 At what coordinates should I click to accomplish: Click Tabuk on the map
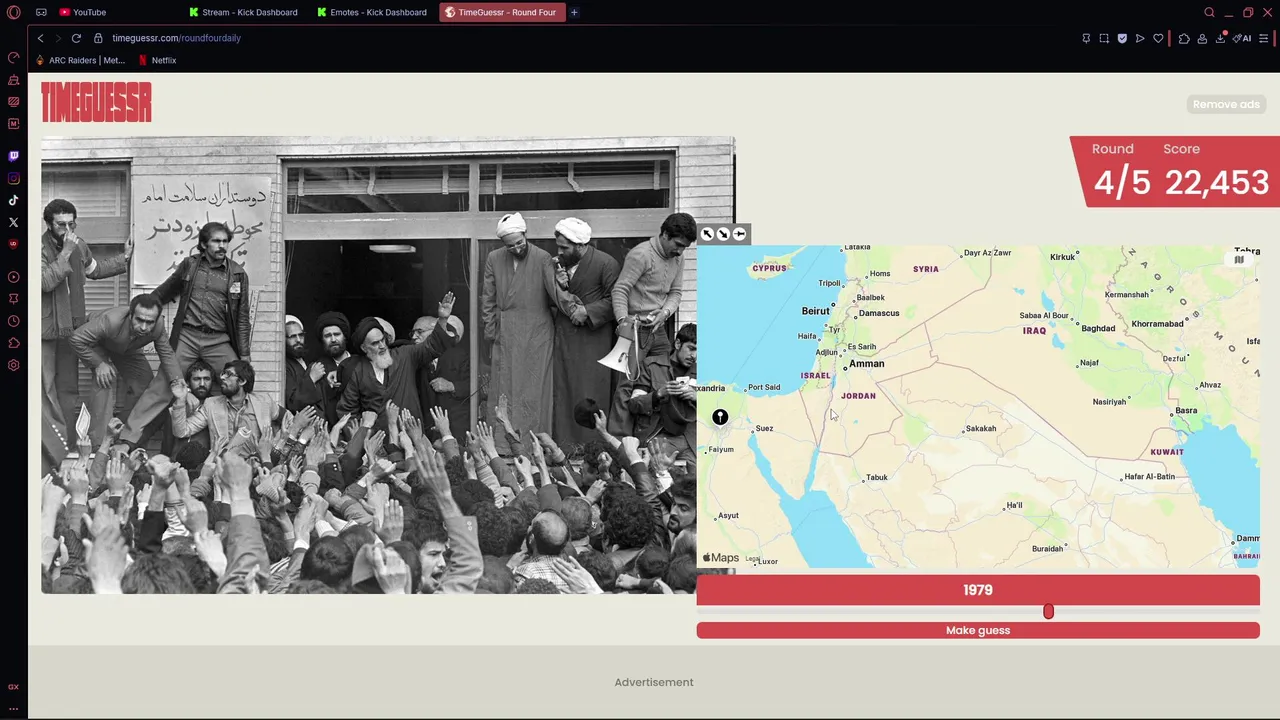tap(875, 477)
